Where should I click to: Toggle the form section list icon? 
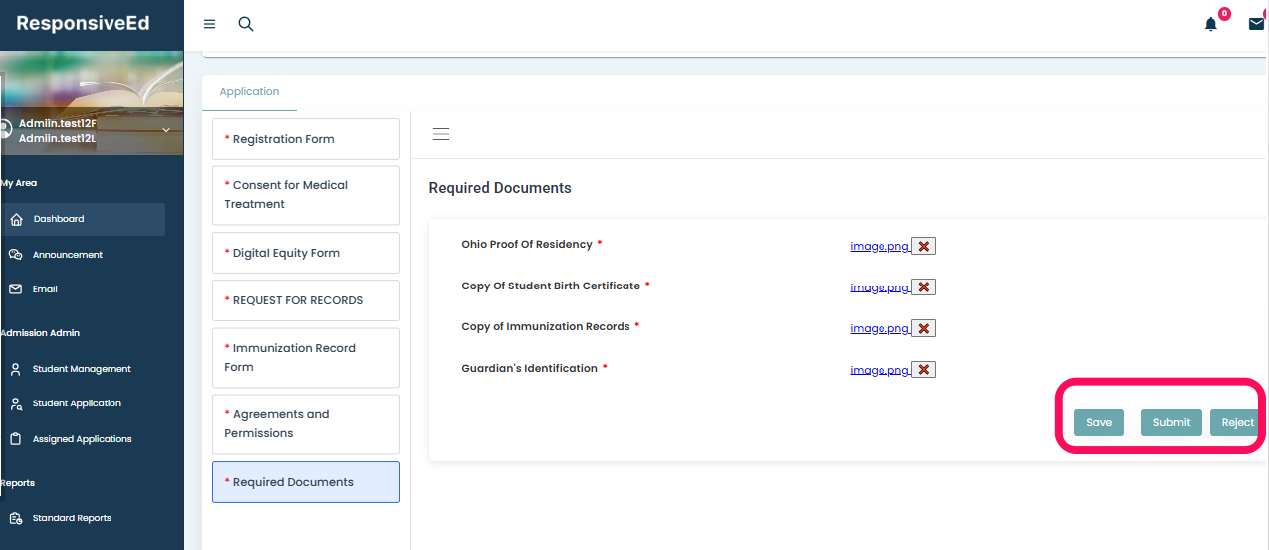(441, 134)
